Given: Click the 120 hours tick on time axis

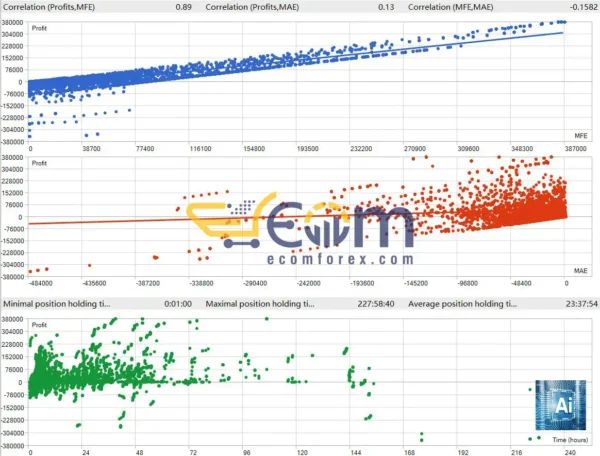Looking at the screenshot, I should click(x=302, y=453).
